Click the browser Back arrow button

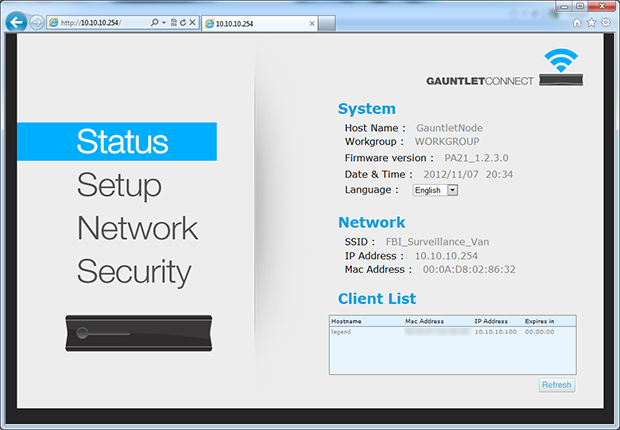(15, 22)
